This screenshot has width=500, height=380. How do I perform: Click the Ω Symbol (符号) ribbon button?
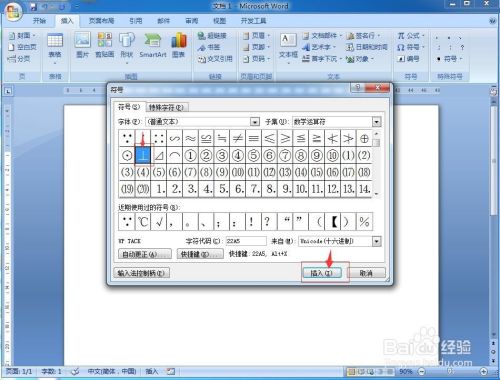point(411,47)
